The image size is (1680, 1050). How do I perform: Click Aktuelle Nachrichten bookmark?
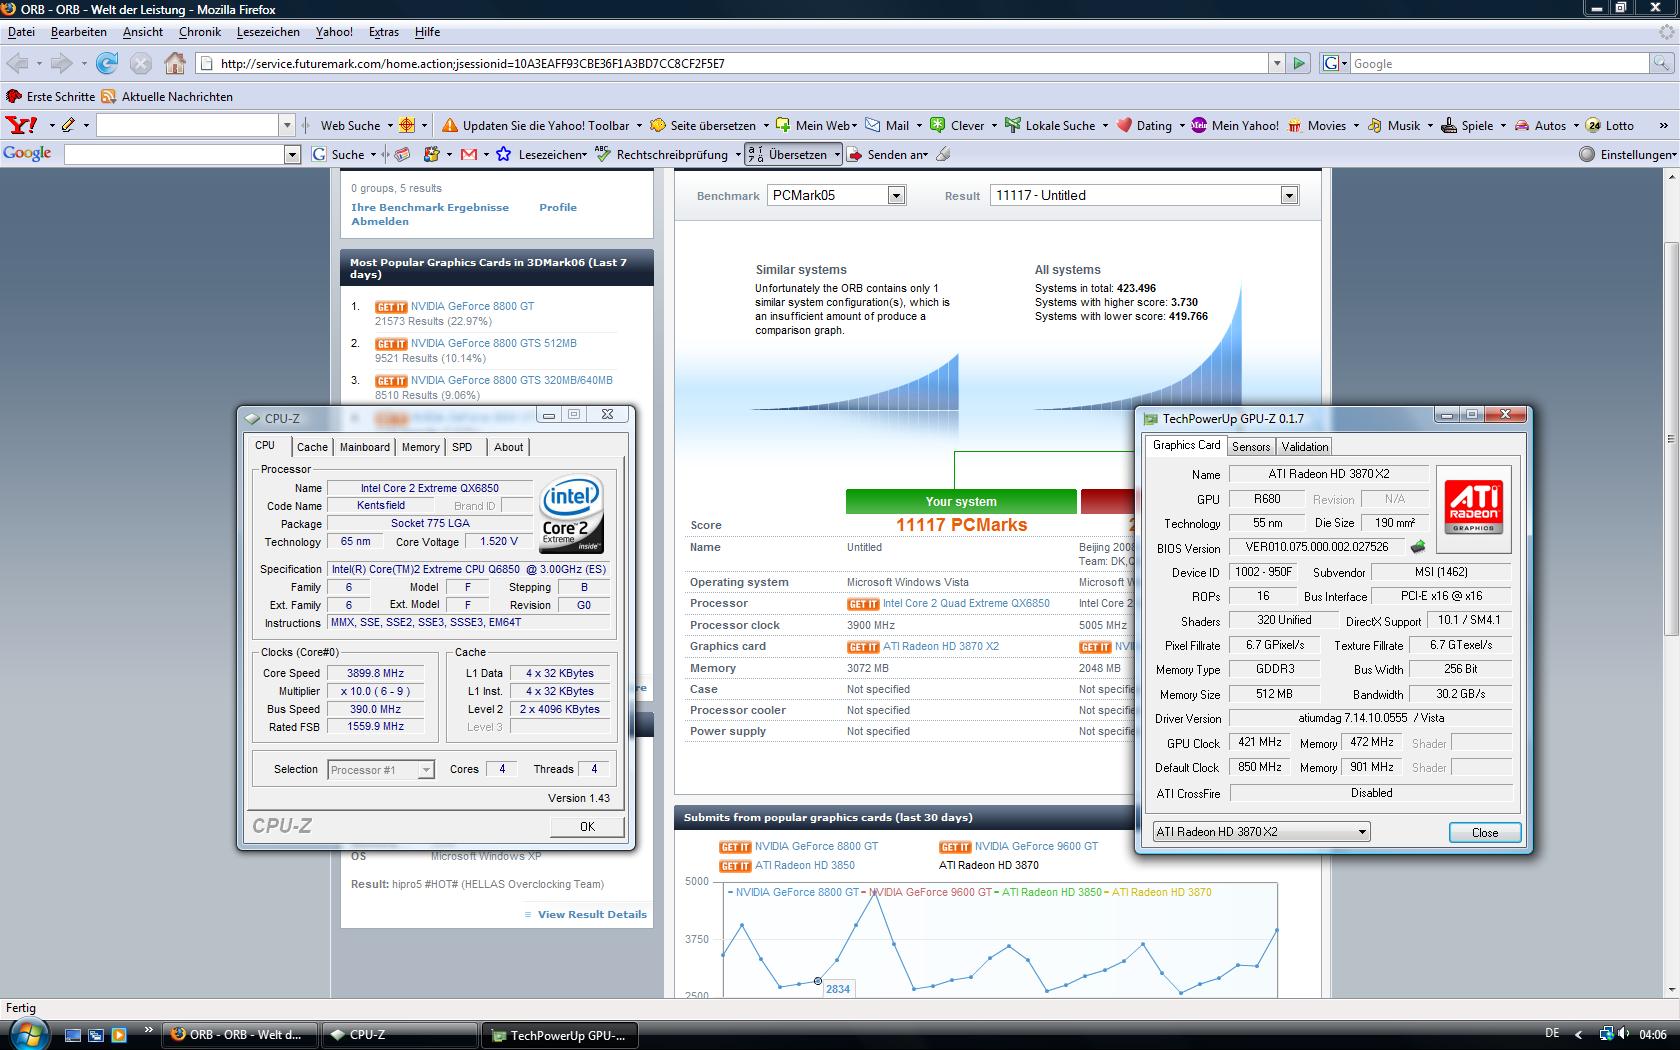click(x=168, y=97)
